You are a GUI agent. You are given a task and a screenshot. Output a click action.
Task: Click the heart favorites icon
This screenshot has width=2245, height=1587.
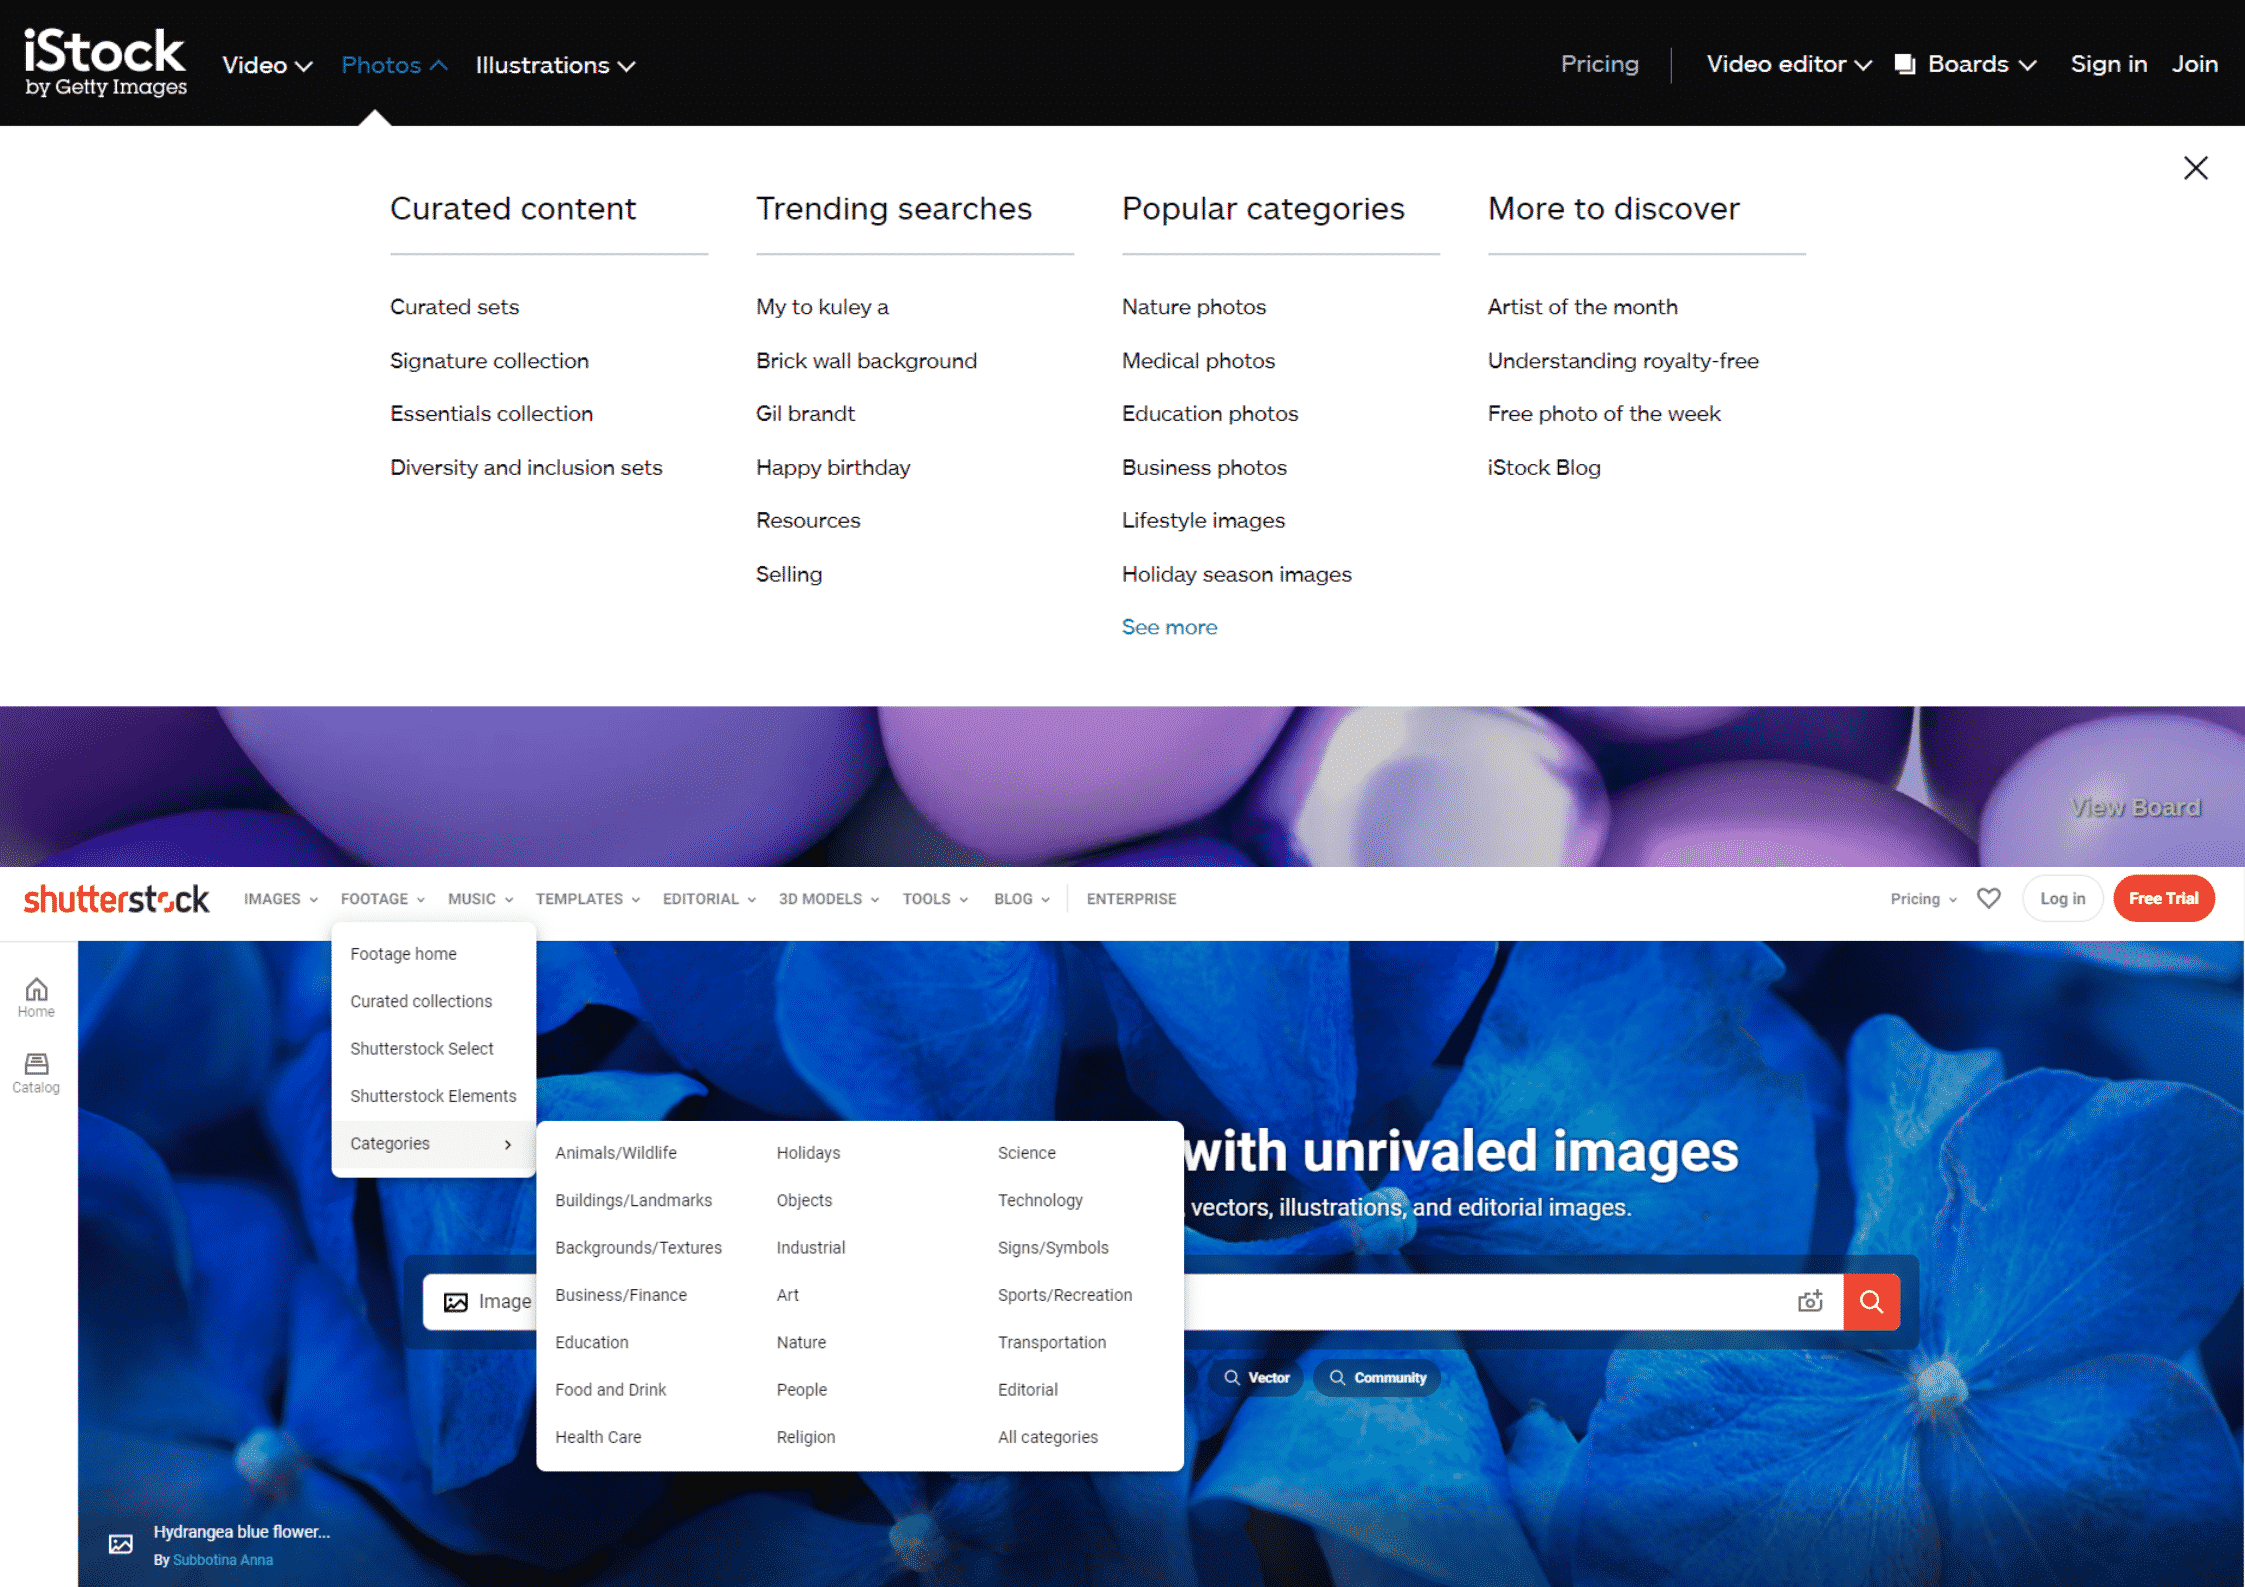click(x=1988, y=898)
